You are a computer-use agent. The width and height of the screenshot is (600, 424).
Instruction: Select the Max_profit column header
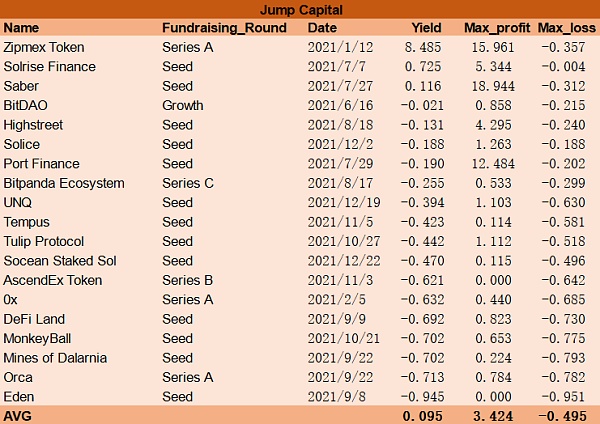(496, 28)
